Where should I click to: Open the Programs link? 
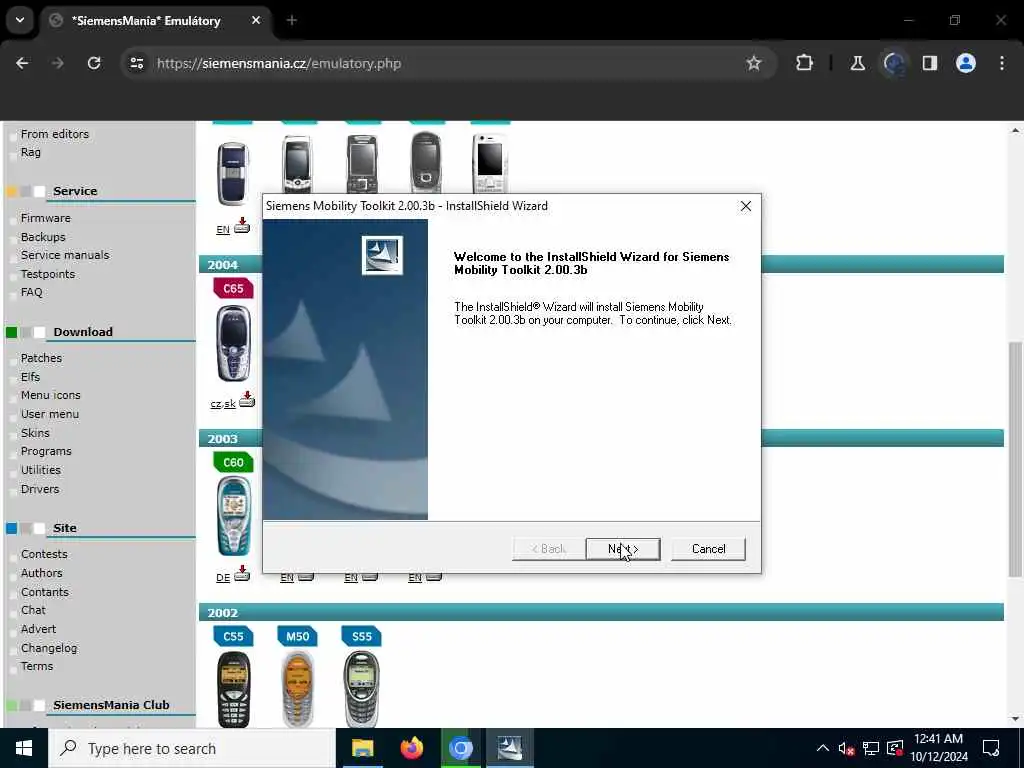[46, 451]
